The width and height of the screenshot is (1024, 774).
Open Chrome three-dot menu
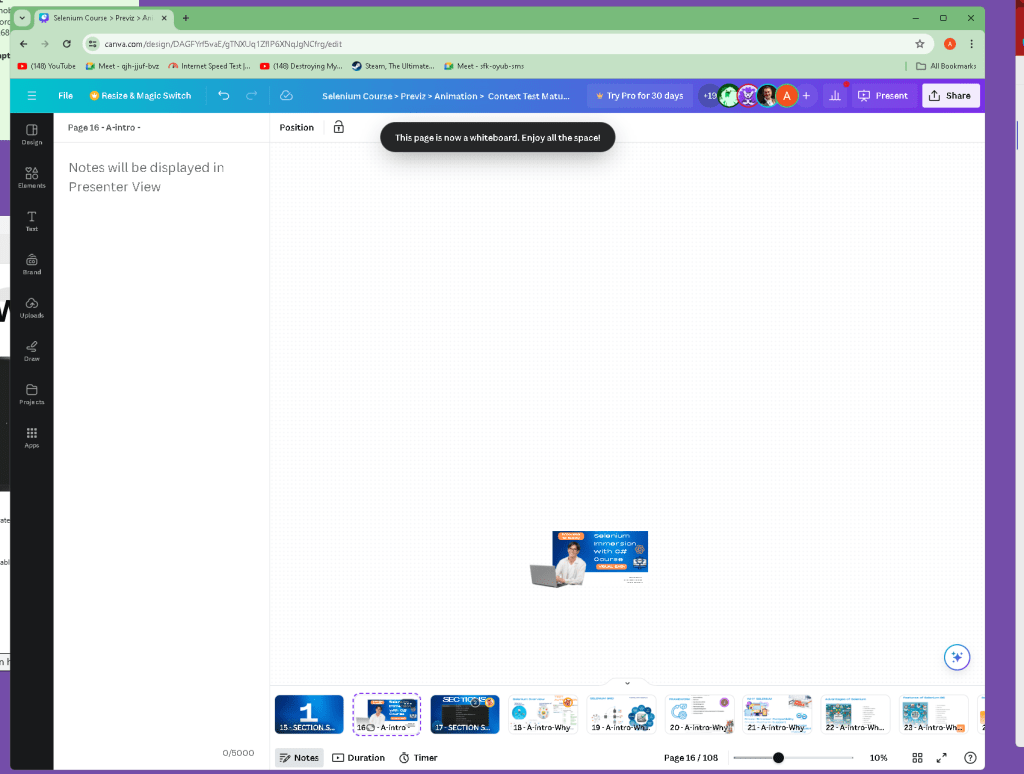coord(971,44)
